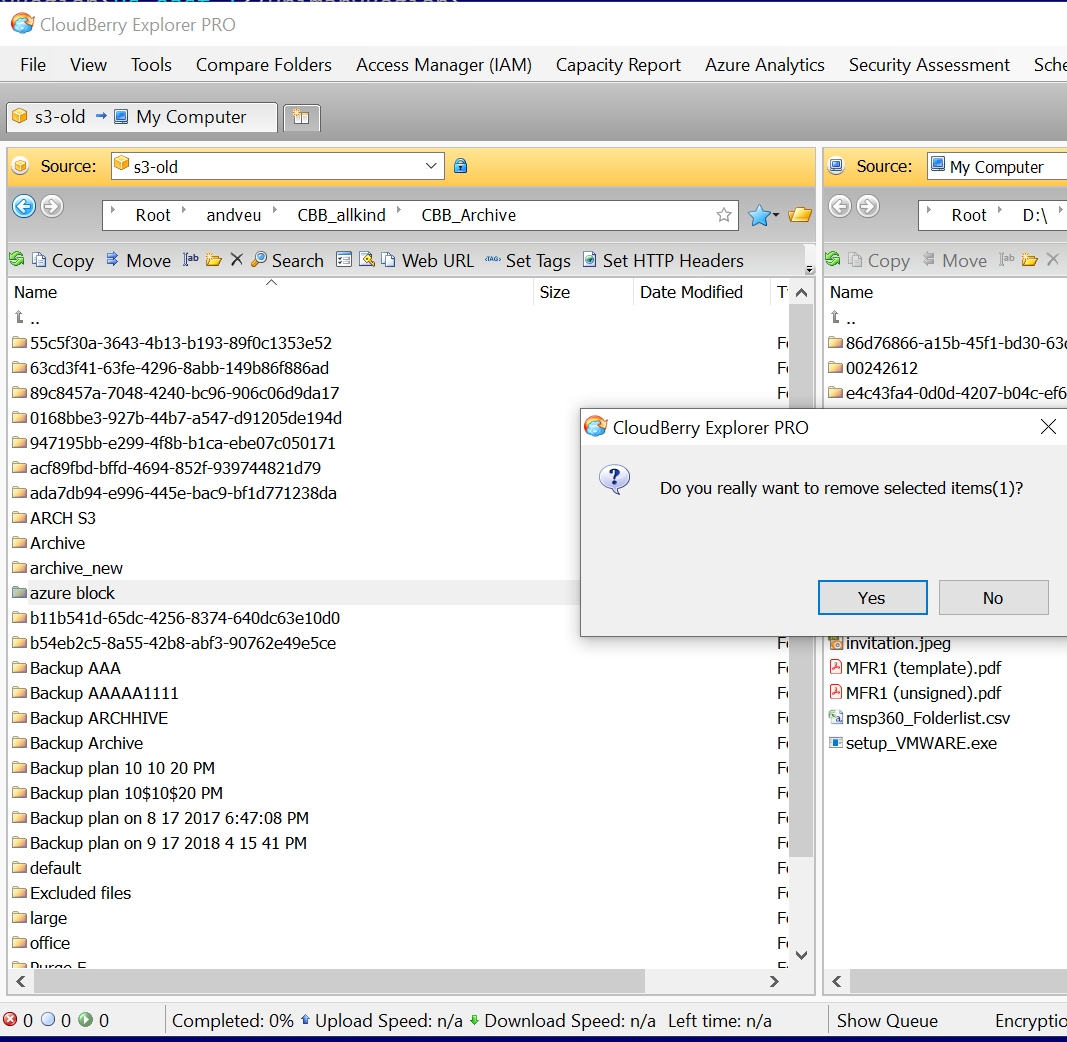Open the Compare Folders menu
Screen dimensions: 1067x1042
click(x=264, y=65)
